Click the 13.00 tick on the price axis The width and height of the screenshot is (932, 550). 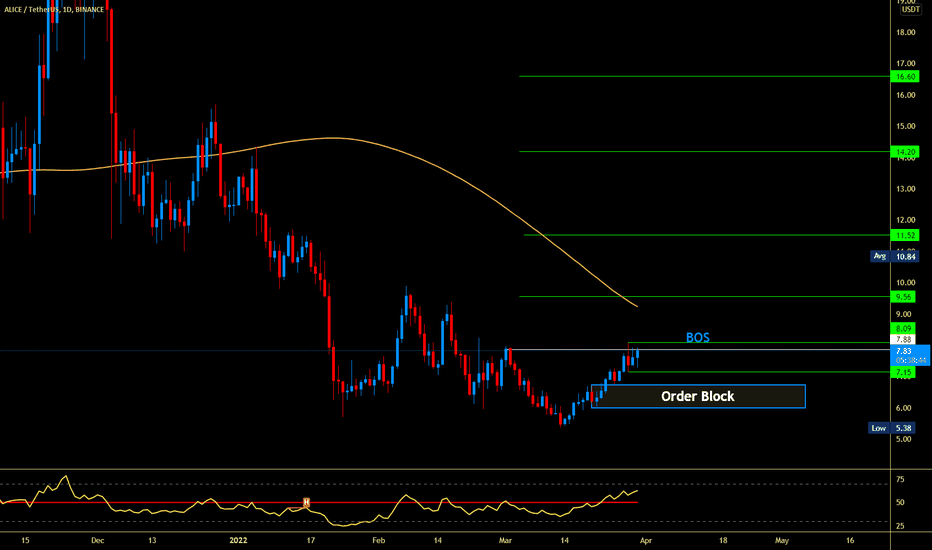click(906, 189)
